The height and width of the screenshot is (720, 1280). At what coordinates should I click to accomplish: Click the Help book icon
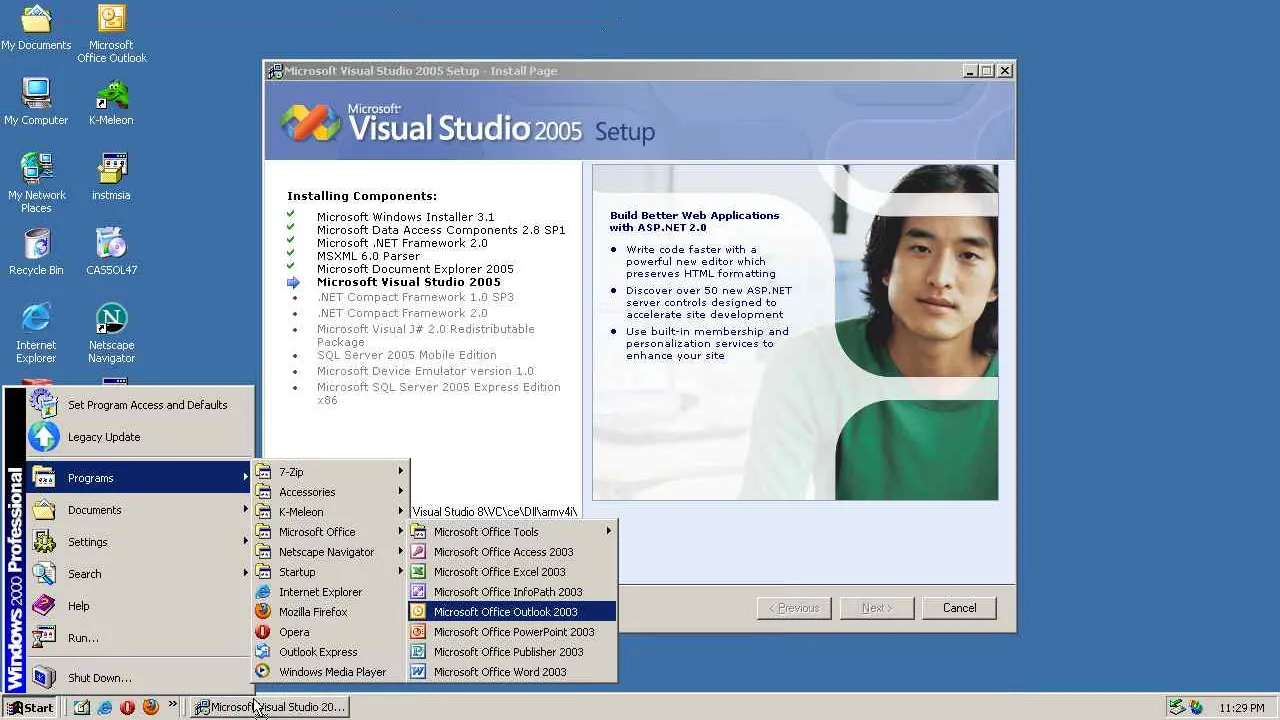(43, 605)
